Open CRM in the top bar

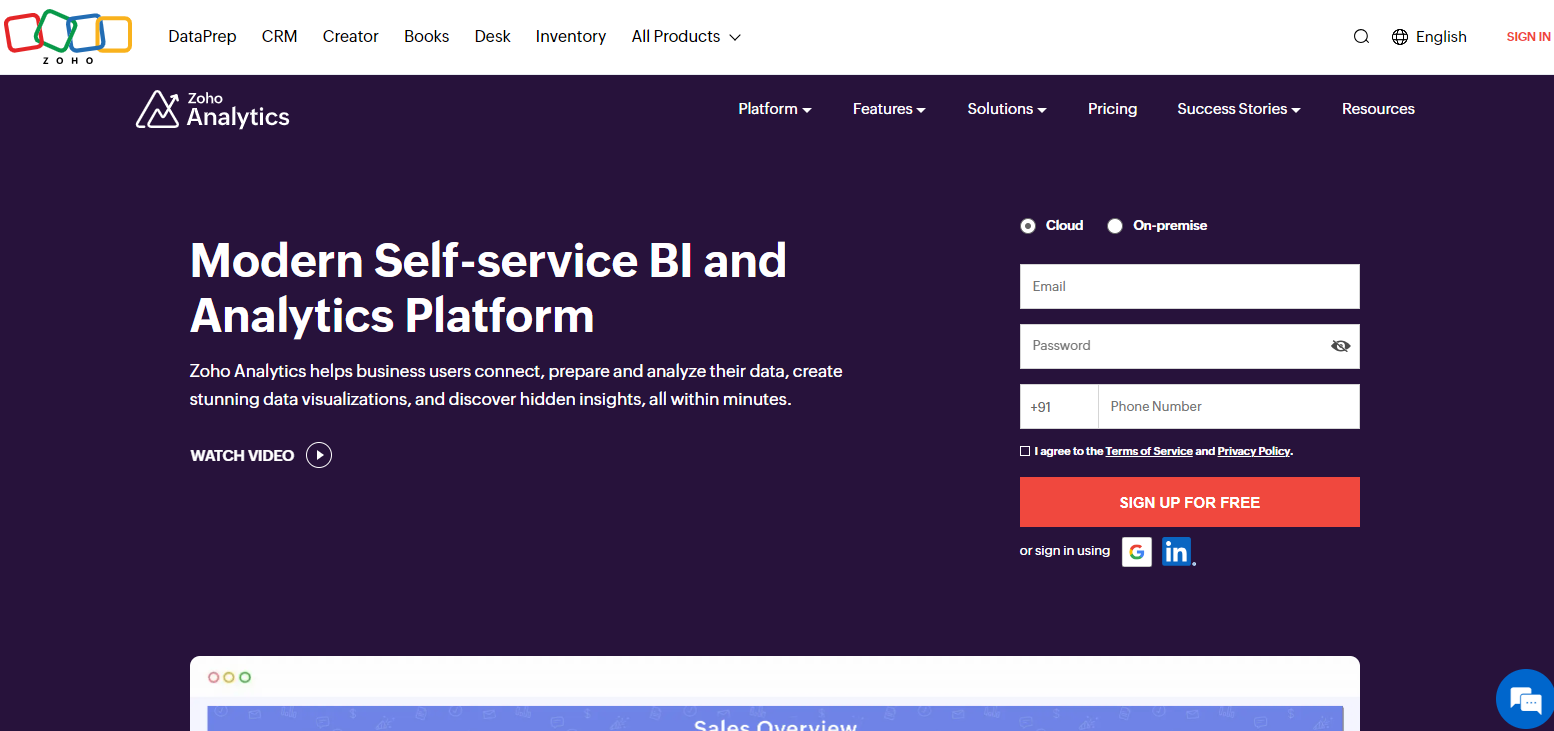[x=280, y=37]
